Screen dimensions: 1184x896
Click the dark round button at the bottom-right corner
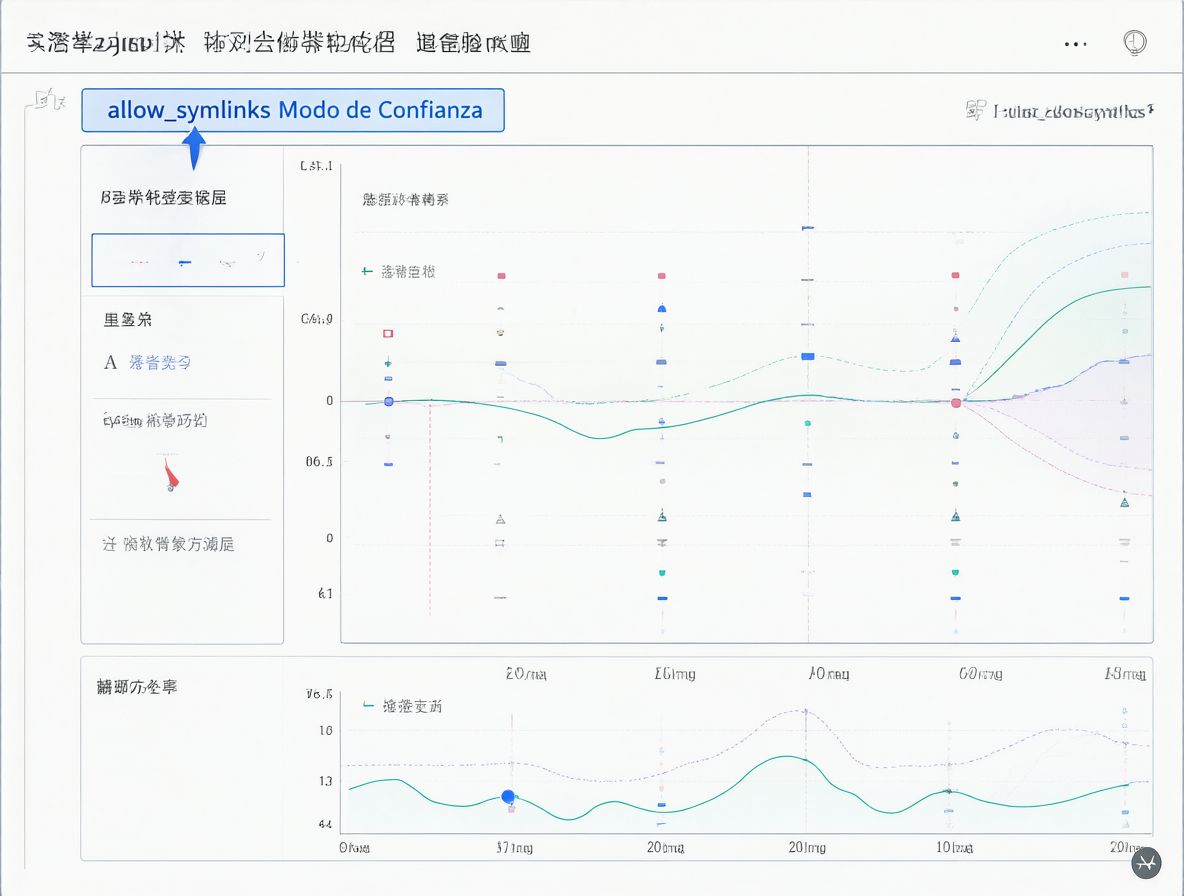pyautogui.click(x=1146, y=863)
